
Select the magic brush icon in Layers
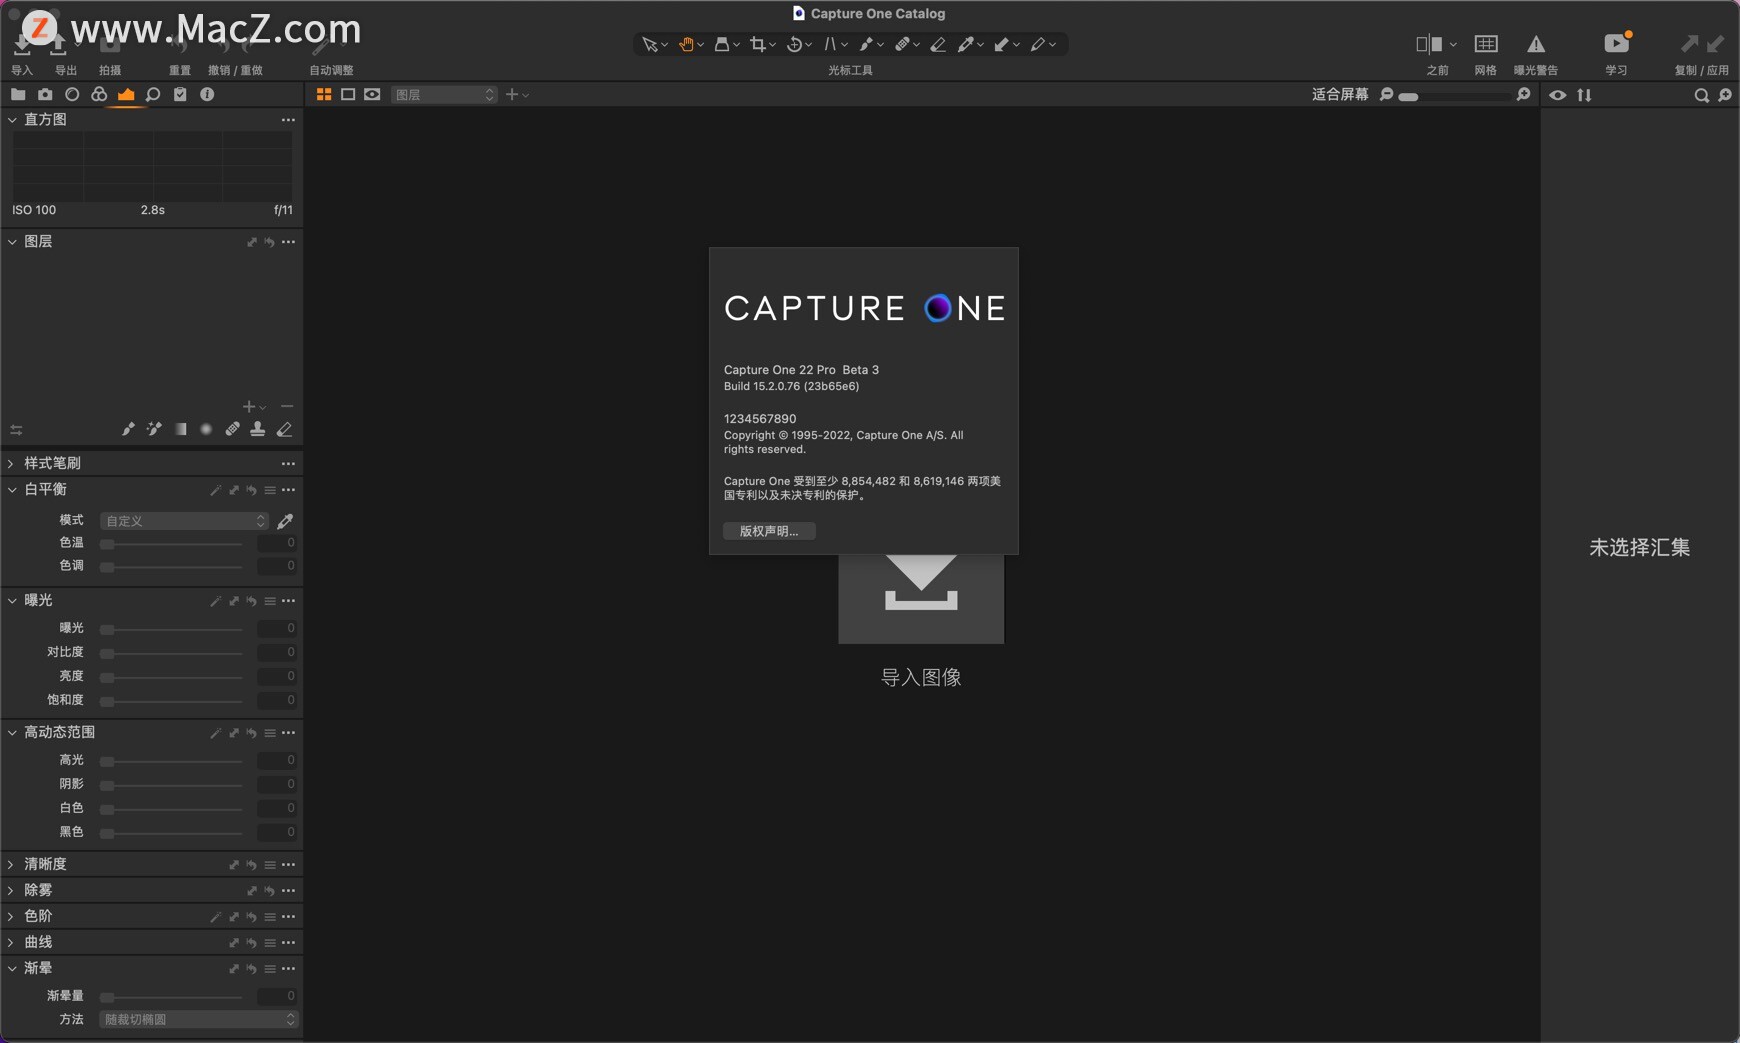point(154,429)
